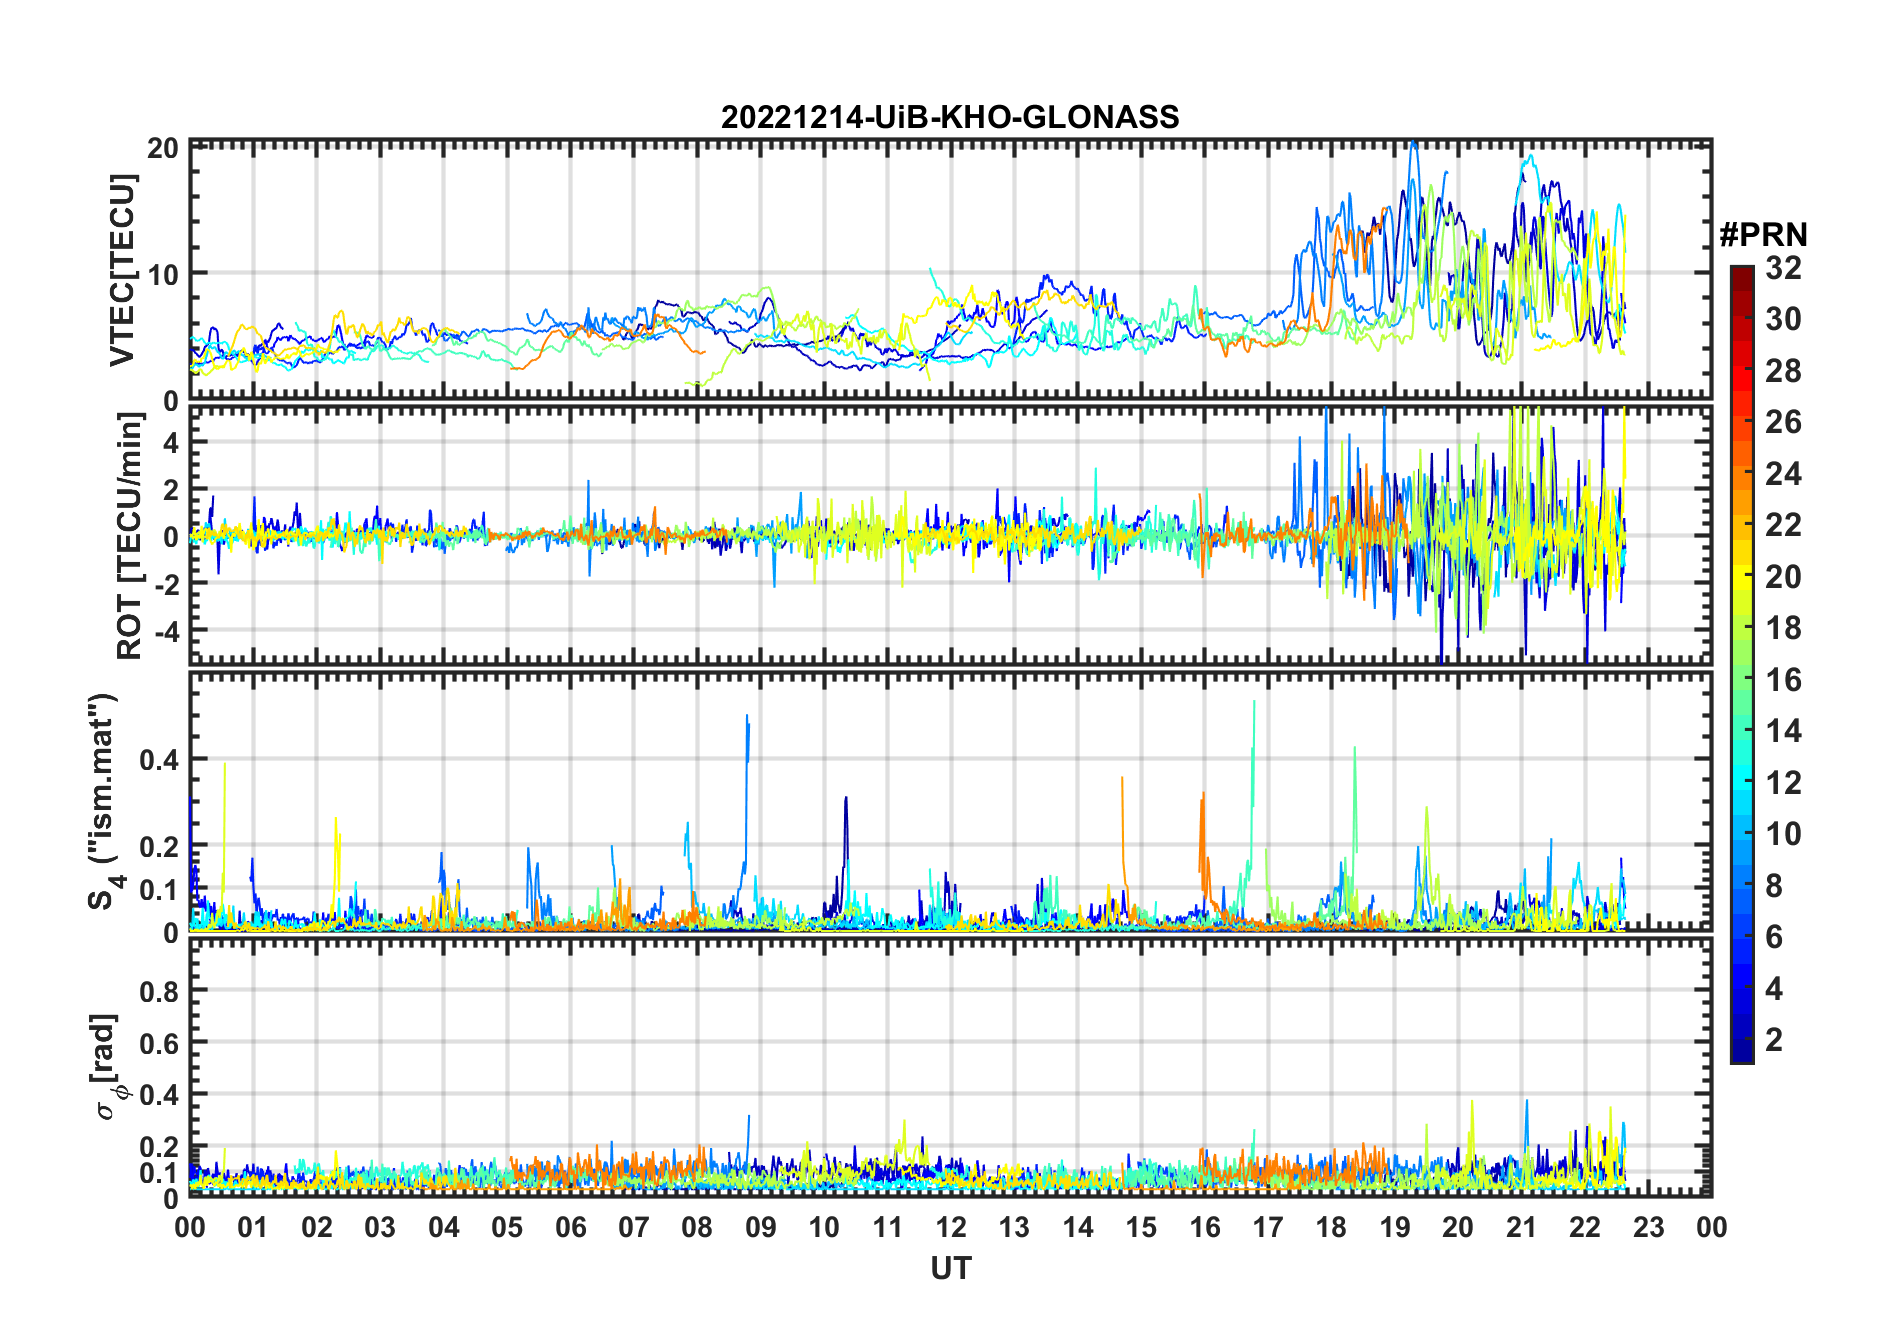Viewport: 1902px width, 1330px height.
Task: Select PRN colorbar tick label 12
Action: [1783, 783]
